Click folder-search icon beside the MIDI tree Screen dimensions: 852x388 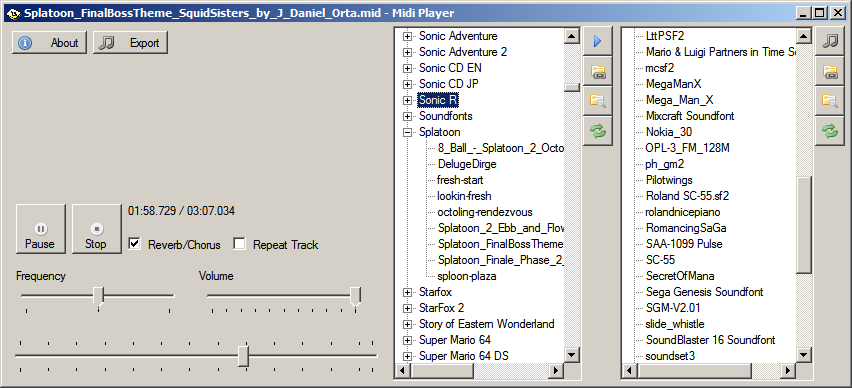(x=598, y=101)
